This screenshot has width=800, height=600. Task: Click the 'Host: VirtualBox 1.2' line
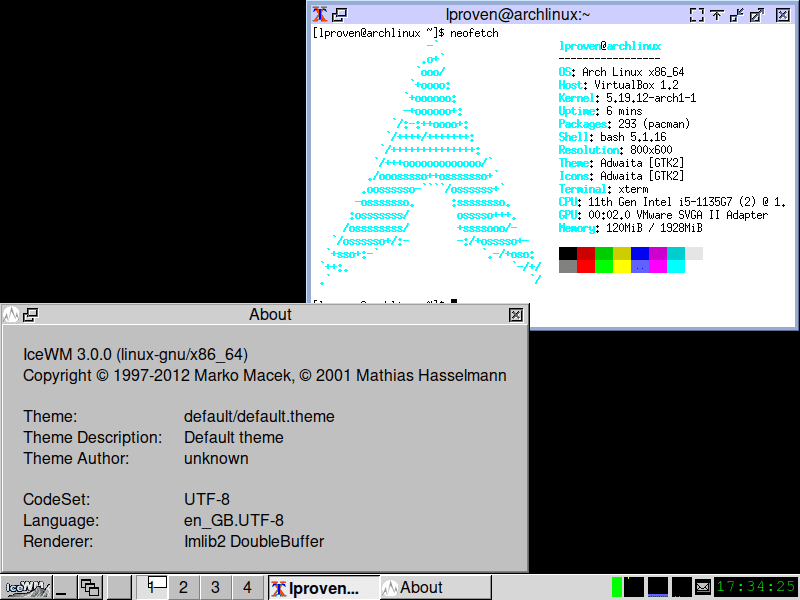click(x=619, y=85)
